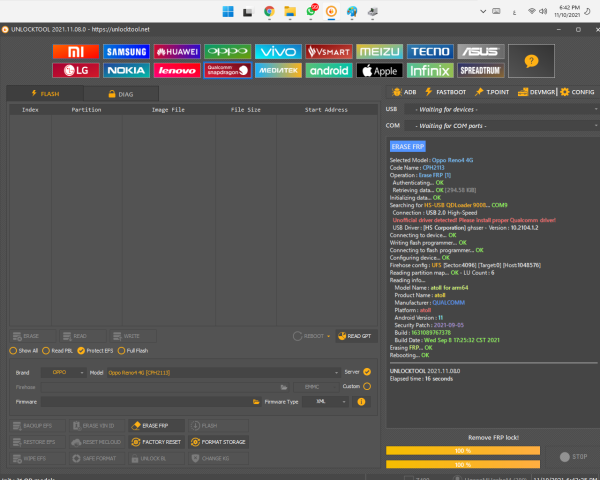Select the Vivo brand logo
The width and height of the screenshot is (600, 480).
click(278, 52)
